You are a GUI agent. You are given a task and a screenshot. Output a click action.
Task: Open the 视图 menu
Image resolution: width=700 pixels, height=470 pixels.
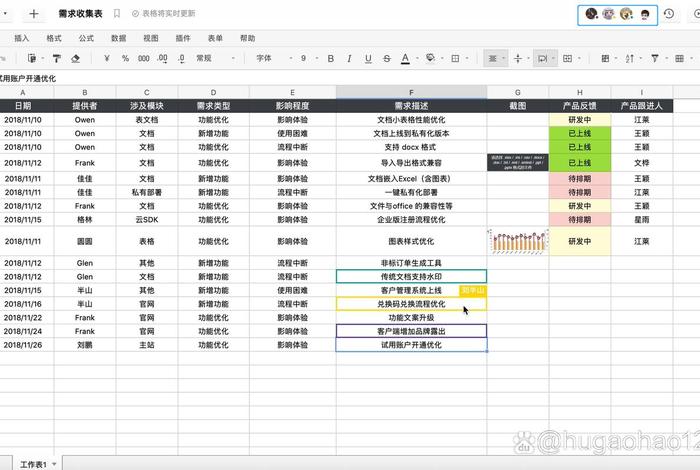pyautogui.click(x=150, y=38)
